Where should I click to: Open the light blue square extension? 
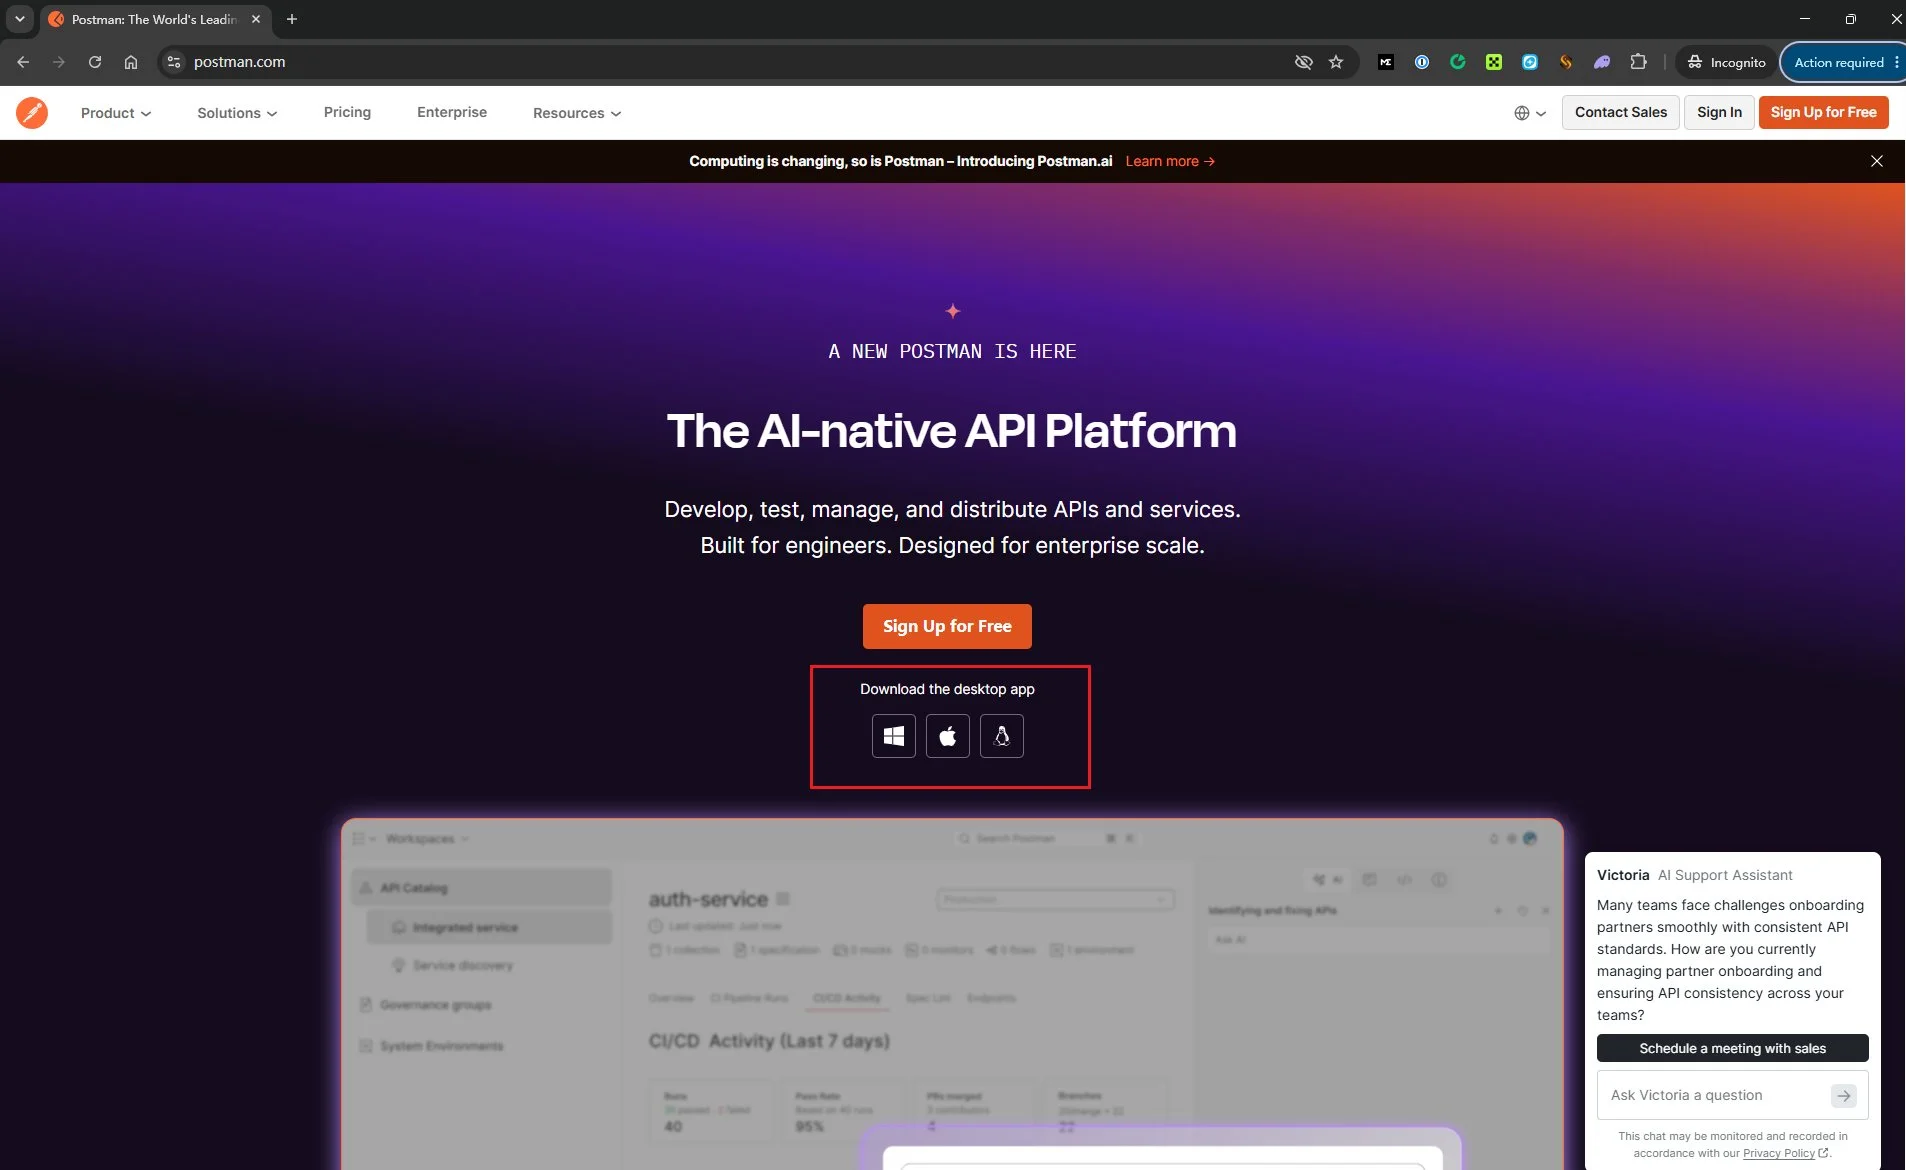coord(1530,62)
